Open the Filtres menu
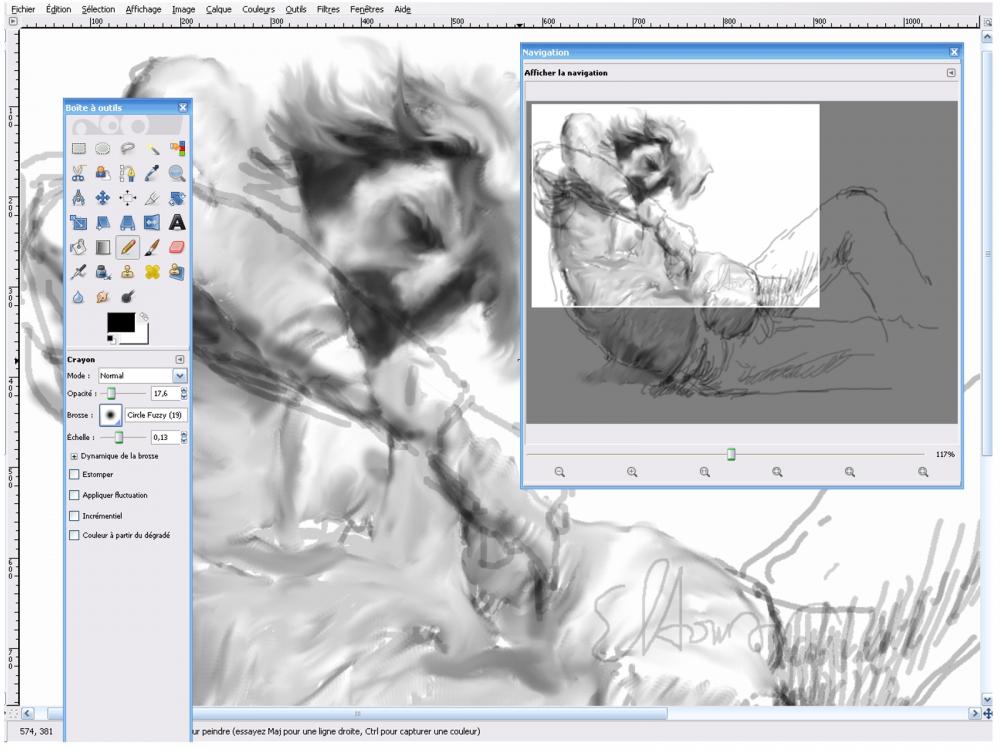This screenshot has height=750, width=1000. [327, 9]
